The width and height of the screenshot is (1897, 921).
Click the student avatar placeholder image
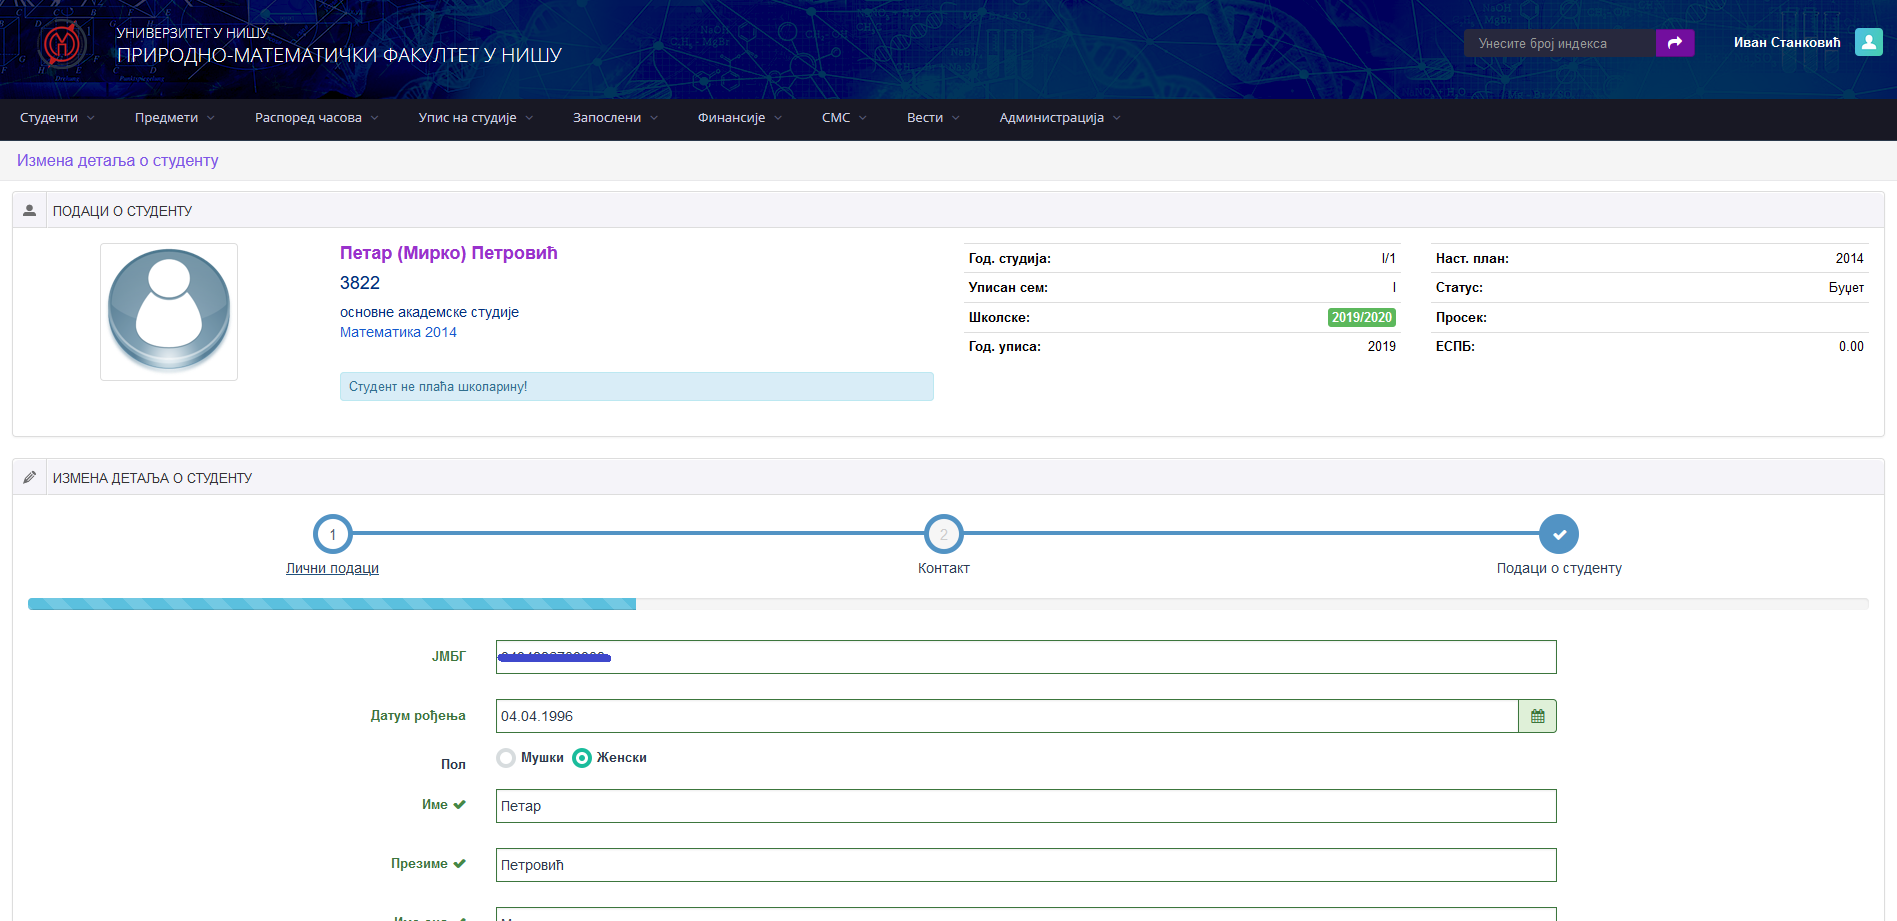click(169, 311)
